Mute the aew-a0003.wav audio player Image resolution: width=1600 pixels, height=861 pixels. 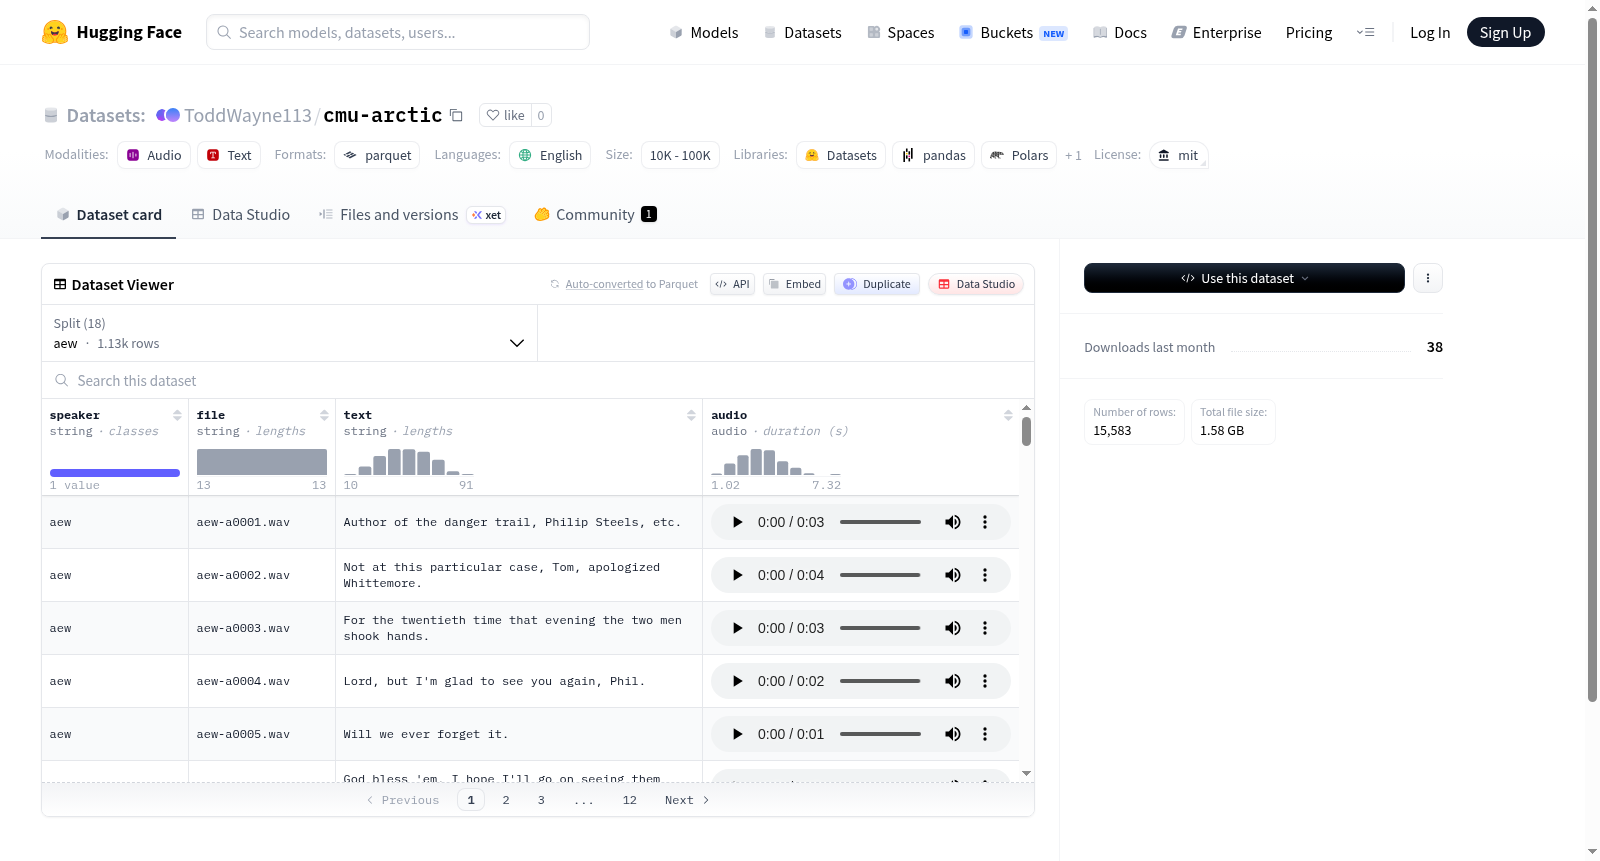click(x=953, y=628)
